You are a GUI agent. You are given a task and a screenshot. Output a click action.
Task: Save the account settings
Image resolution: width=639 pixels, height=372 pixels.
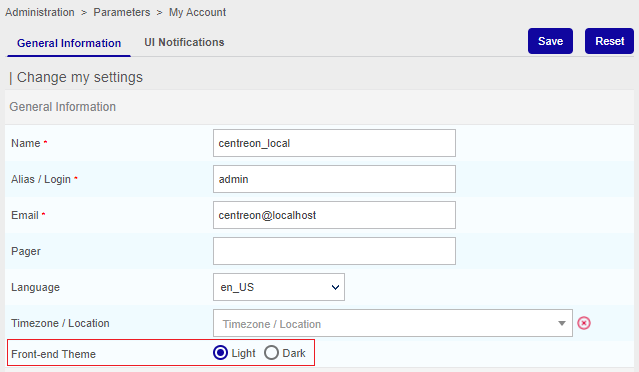(x=550, y=41)
